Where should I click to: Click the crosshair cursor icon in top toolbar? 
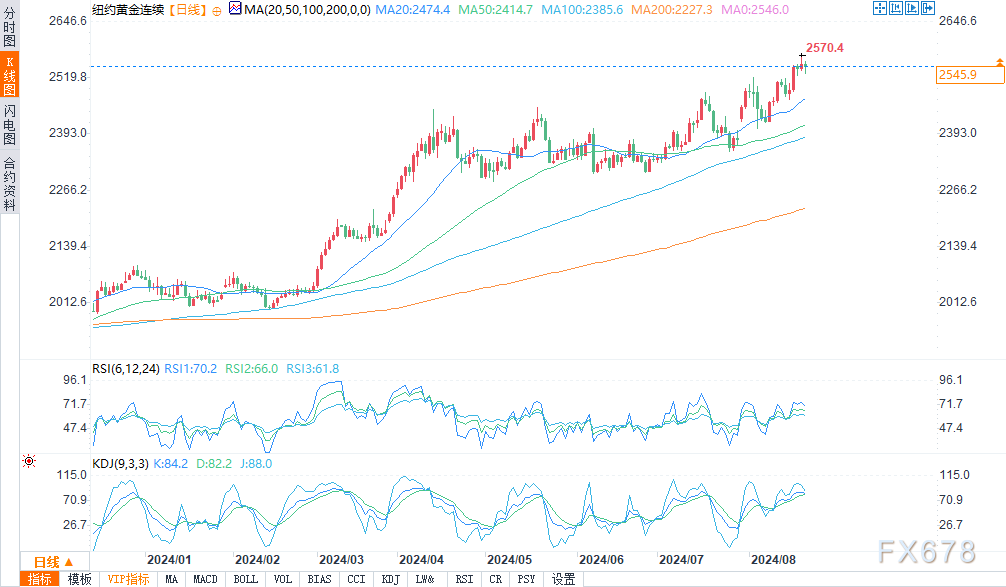pos(880,8)
